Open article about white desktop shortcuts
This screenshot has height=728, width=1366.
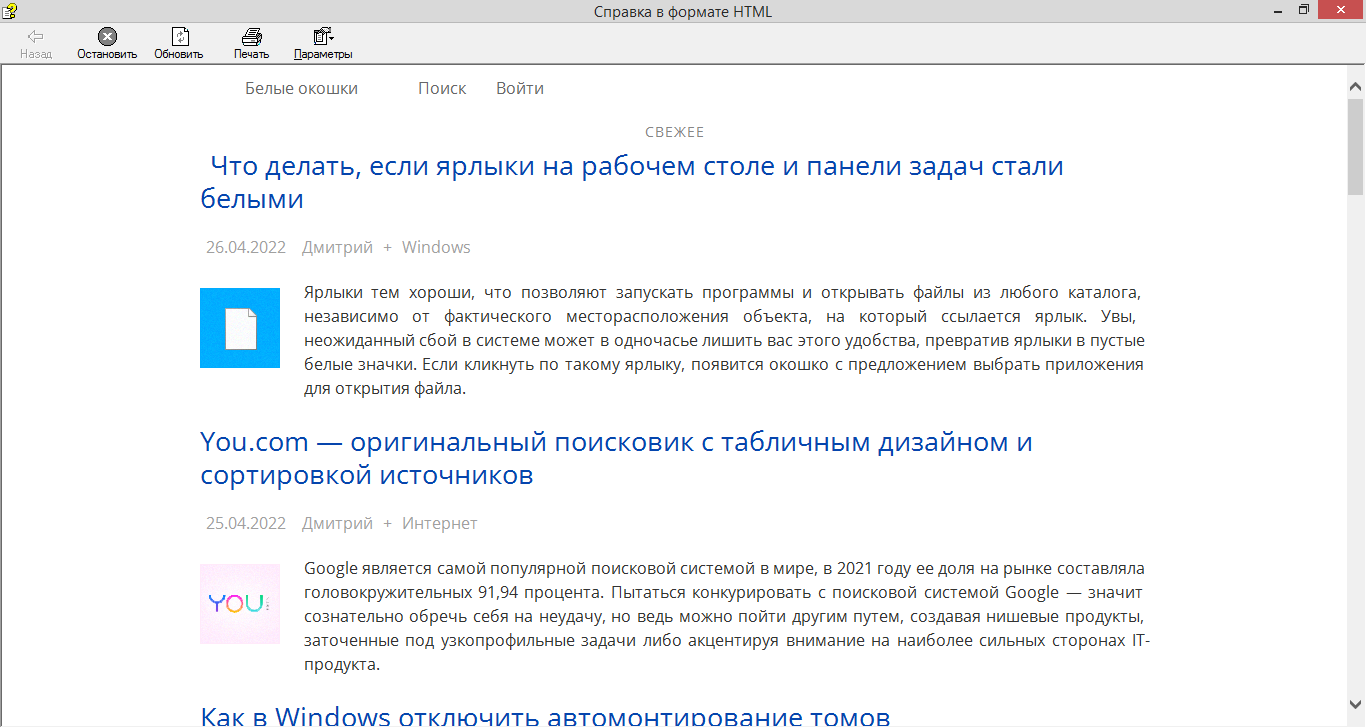[632, 182]
